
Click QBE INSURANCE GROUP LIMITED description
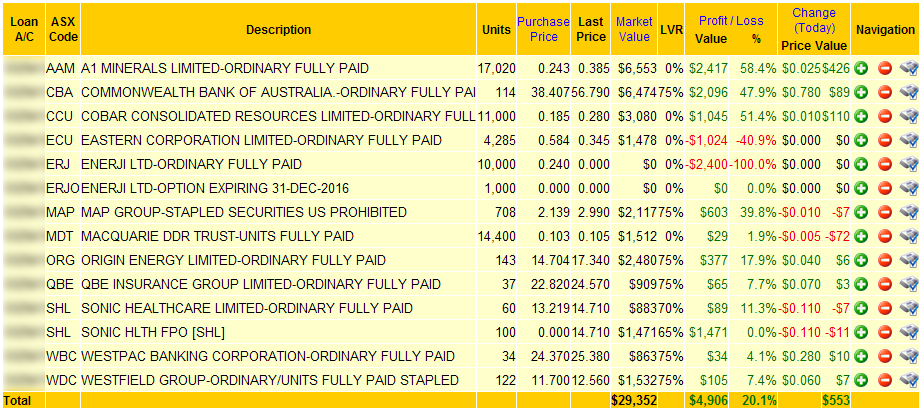(260, 285)
